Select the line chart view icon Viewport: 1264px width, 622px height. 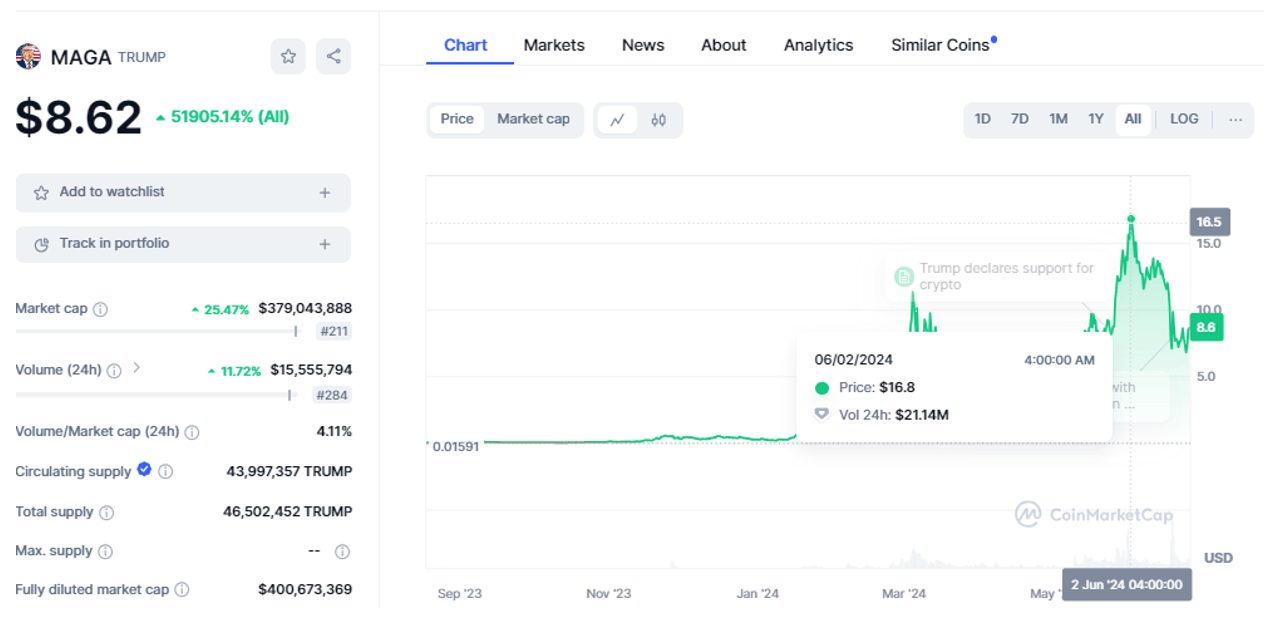click(617, 120)
